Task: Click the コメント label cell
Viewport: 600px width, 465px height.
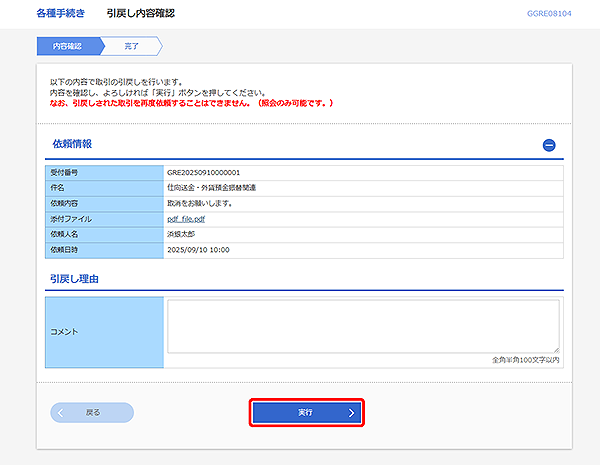Action: tap(104, 332)
